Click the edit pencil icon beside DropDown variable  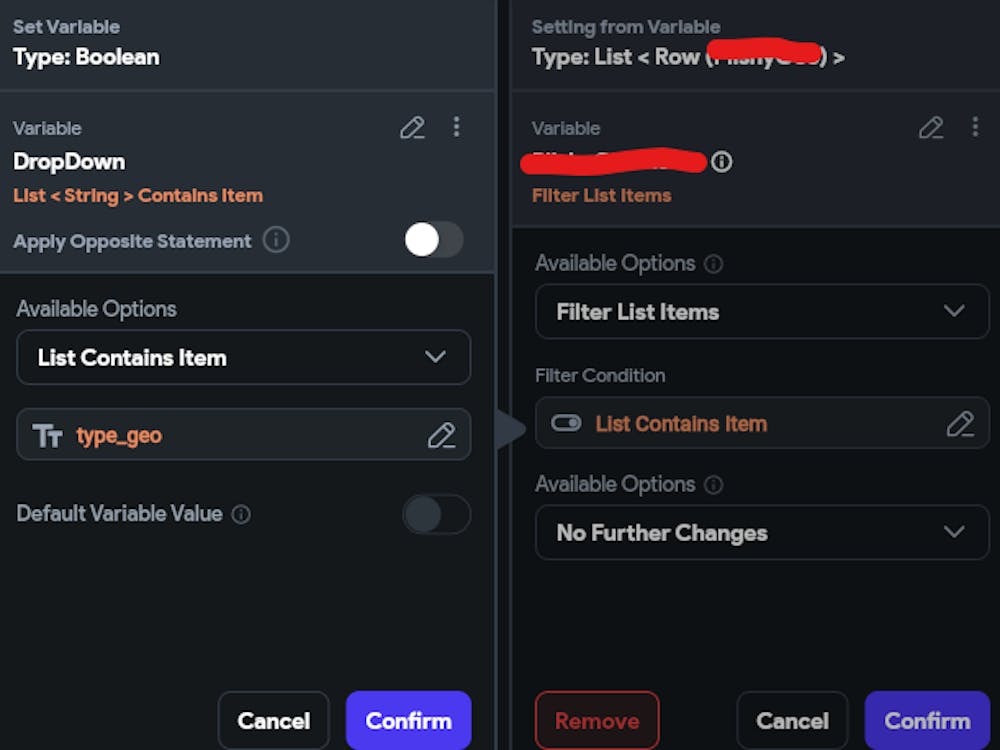(412, 127)
